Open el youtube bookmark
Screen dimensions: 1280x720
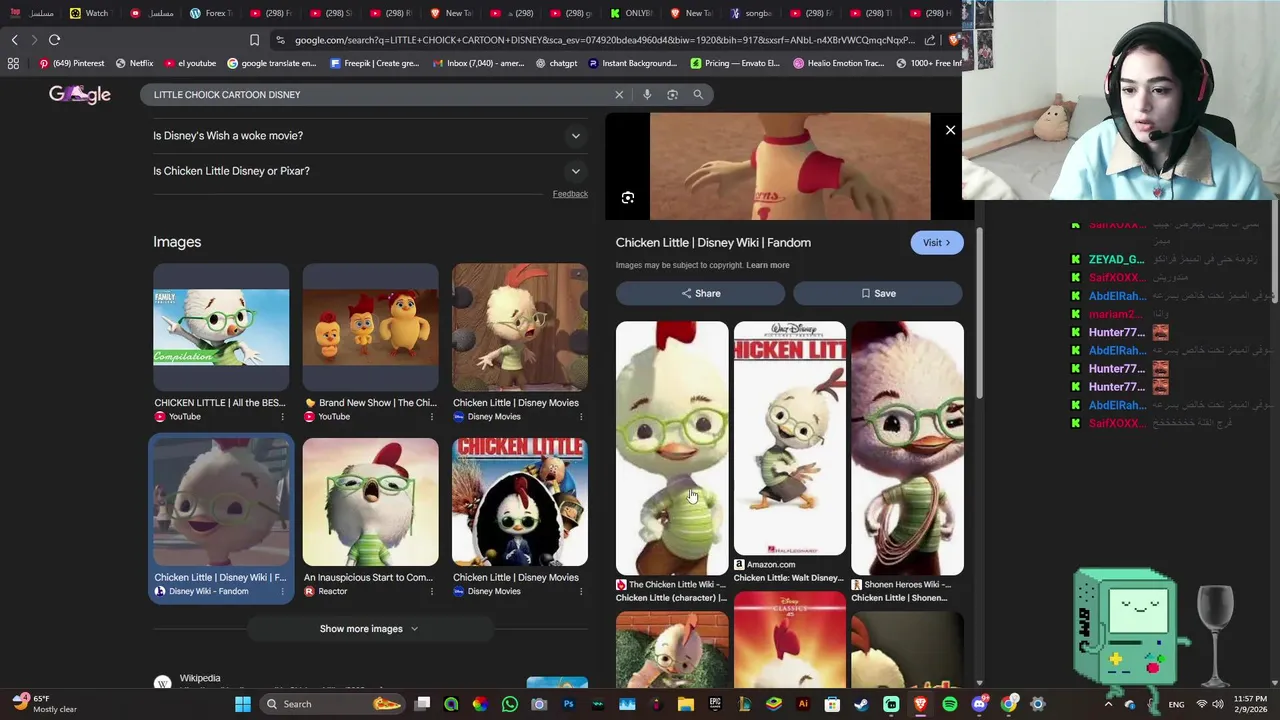(190, 63)
